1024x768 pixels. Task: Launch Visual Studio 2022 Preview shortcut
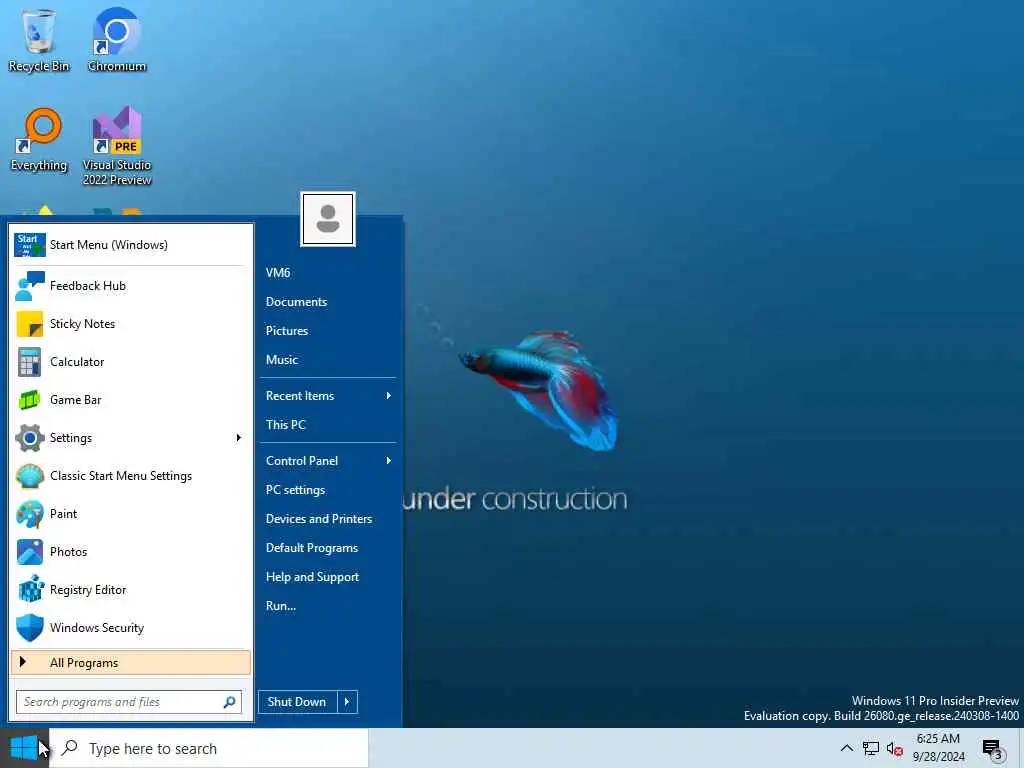click(x=116, y=146)
